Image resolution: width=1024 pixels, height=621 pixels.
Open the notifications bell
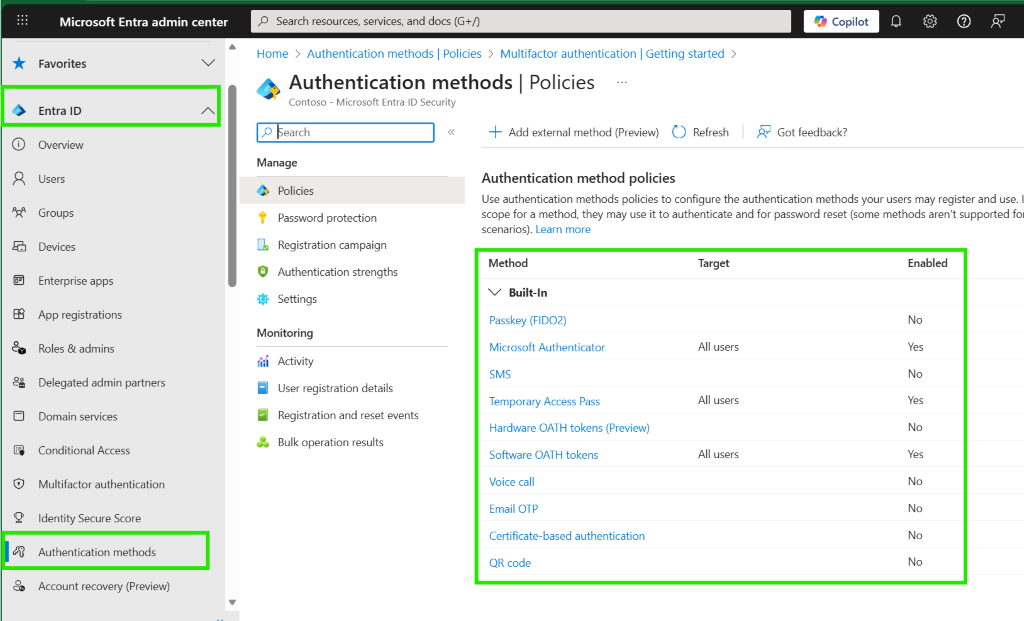point(895,20)
